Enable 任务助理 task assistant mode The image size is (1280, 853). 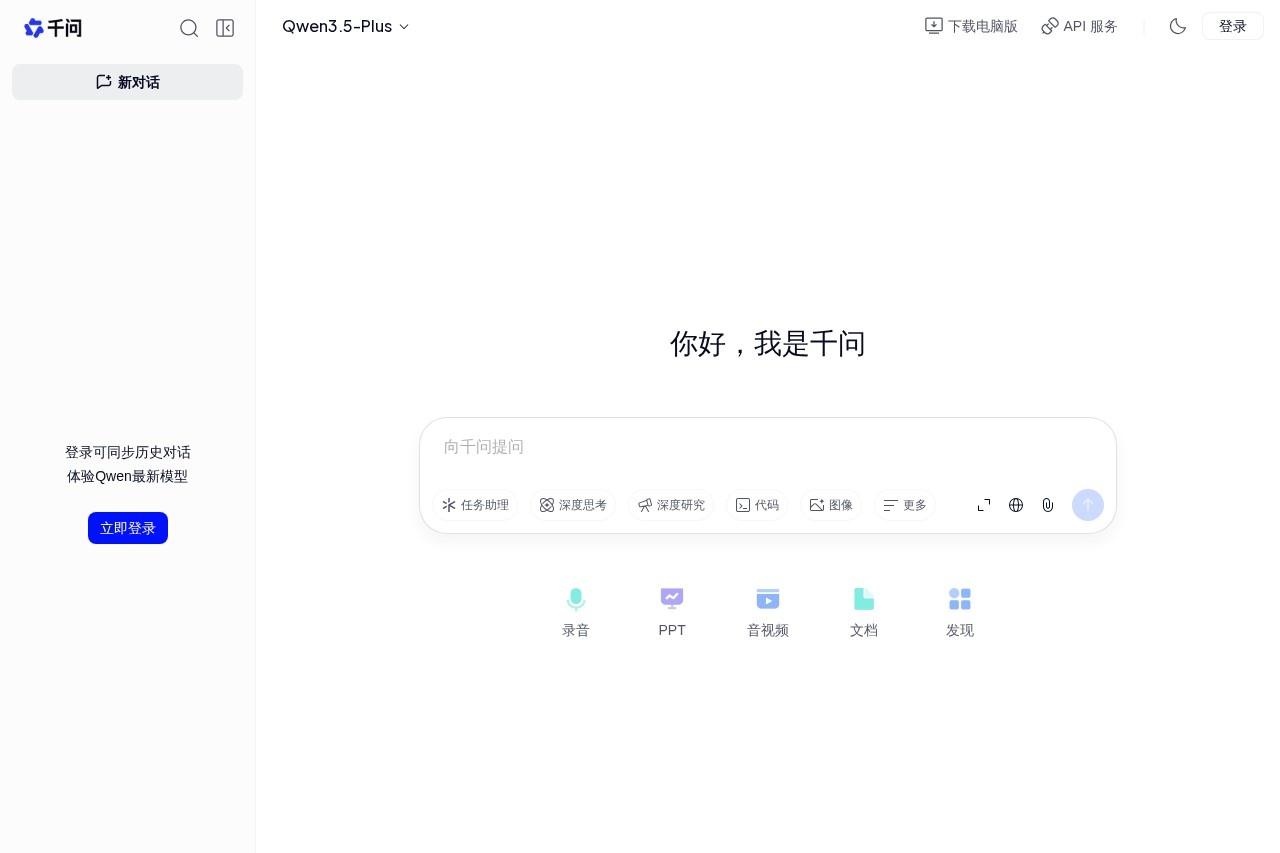pos(476,505)
